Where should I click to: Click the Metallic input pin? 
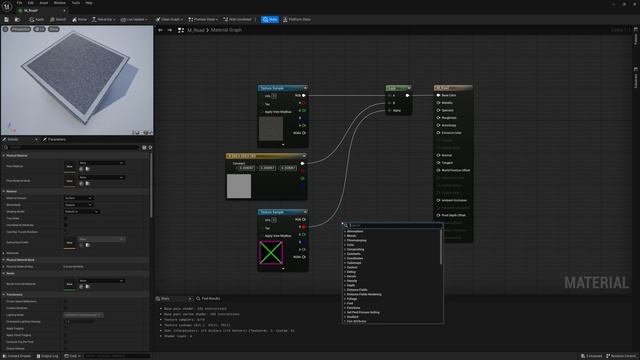coord(438,103)
